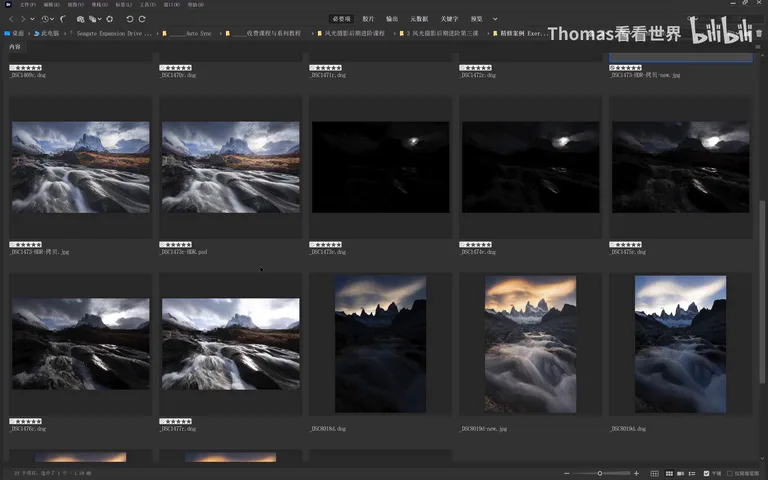This screenshot has width=768, height=480.
Task: Open the 堆栈(S) menu
Action: pyautogui.click(x=99, y=4)
